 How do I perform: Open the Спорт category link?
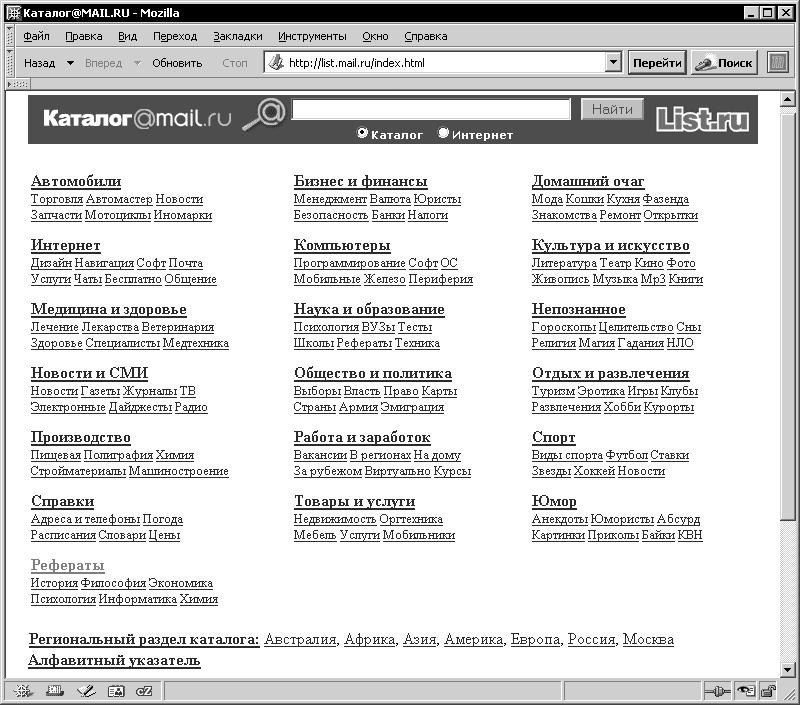[554, 437]
